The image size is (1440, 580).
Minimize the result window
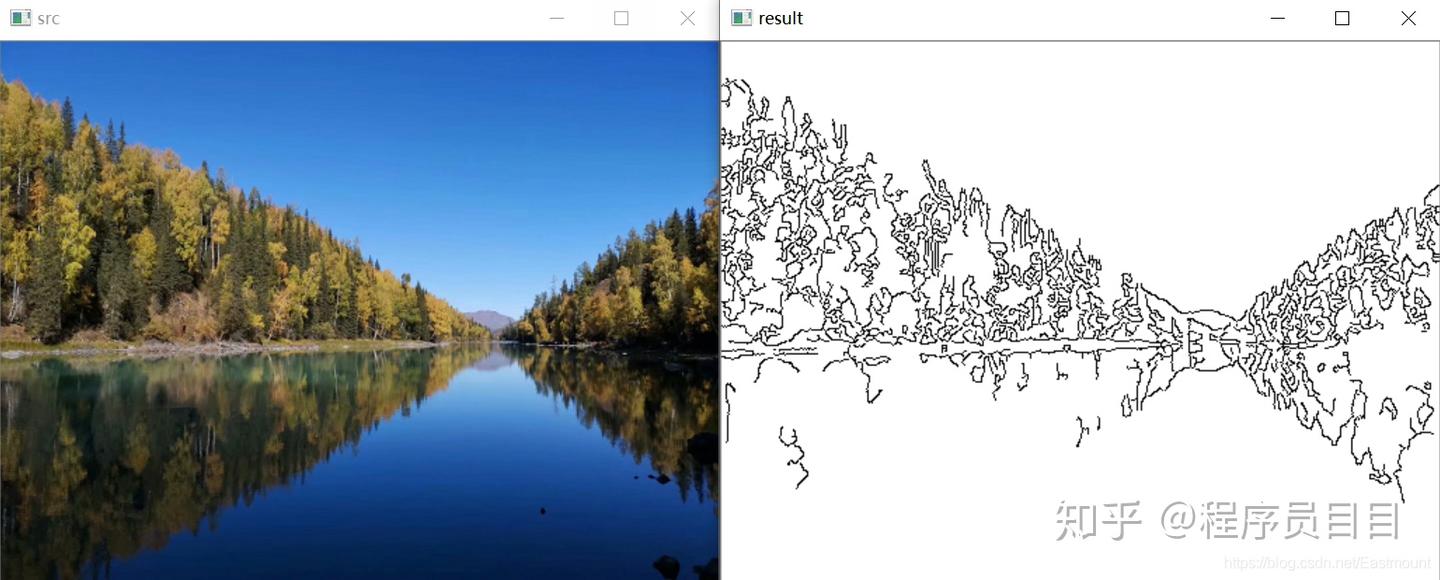pos(1277,18)
